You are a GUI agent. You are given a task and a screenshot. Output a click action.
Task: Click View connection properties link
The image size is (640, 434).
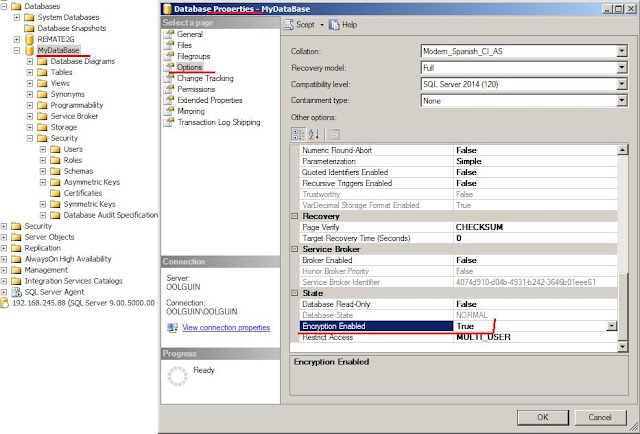point(226,327)
